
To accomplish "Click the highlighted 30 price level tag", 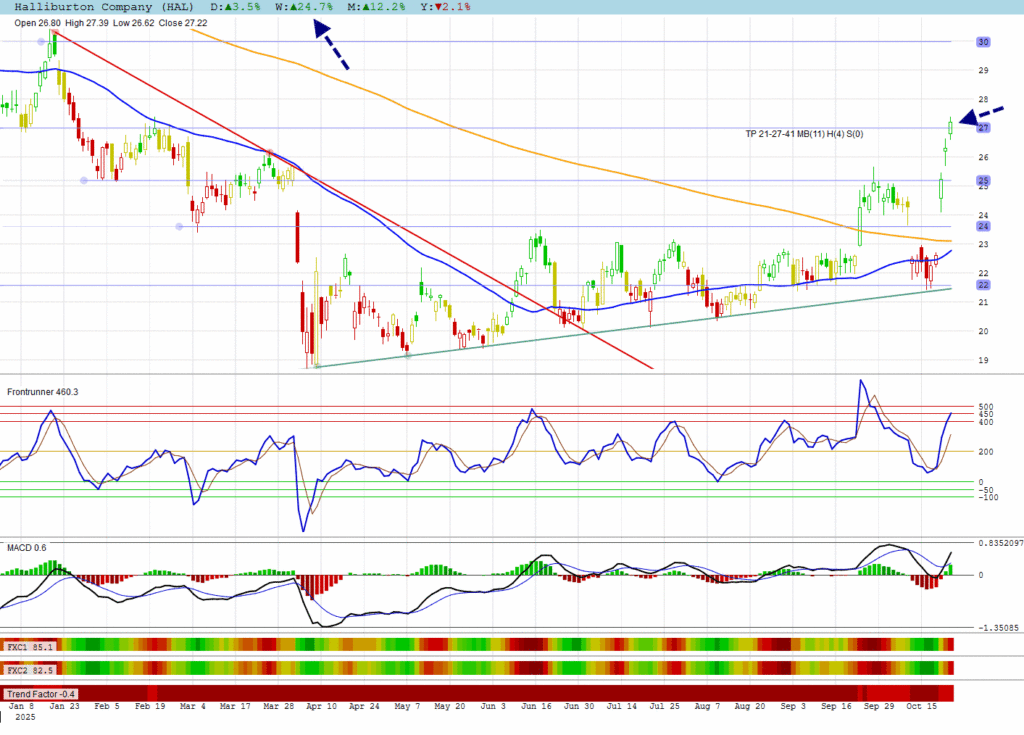I will tap(983, 42).
